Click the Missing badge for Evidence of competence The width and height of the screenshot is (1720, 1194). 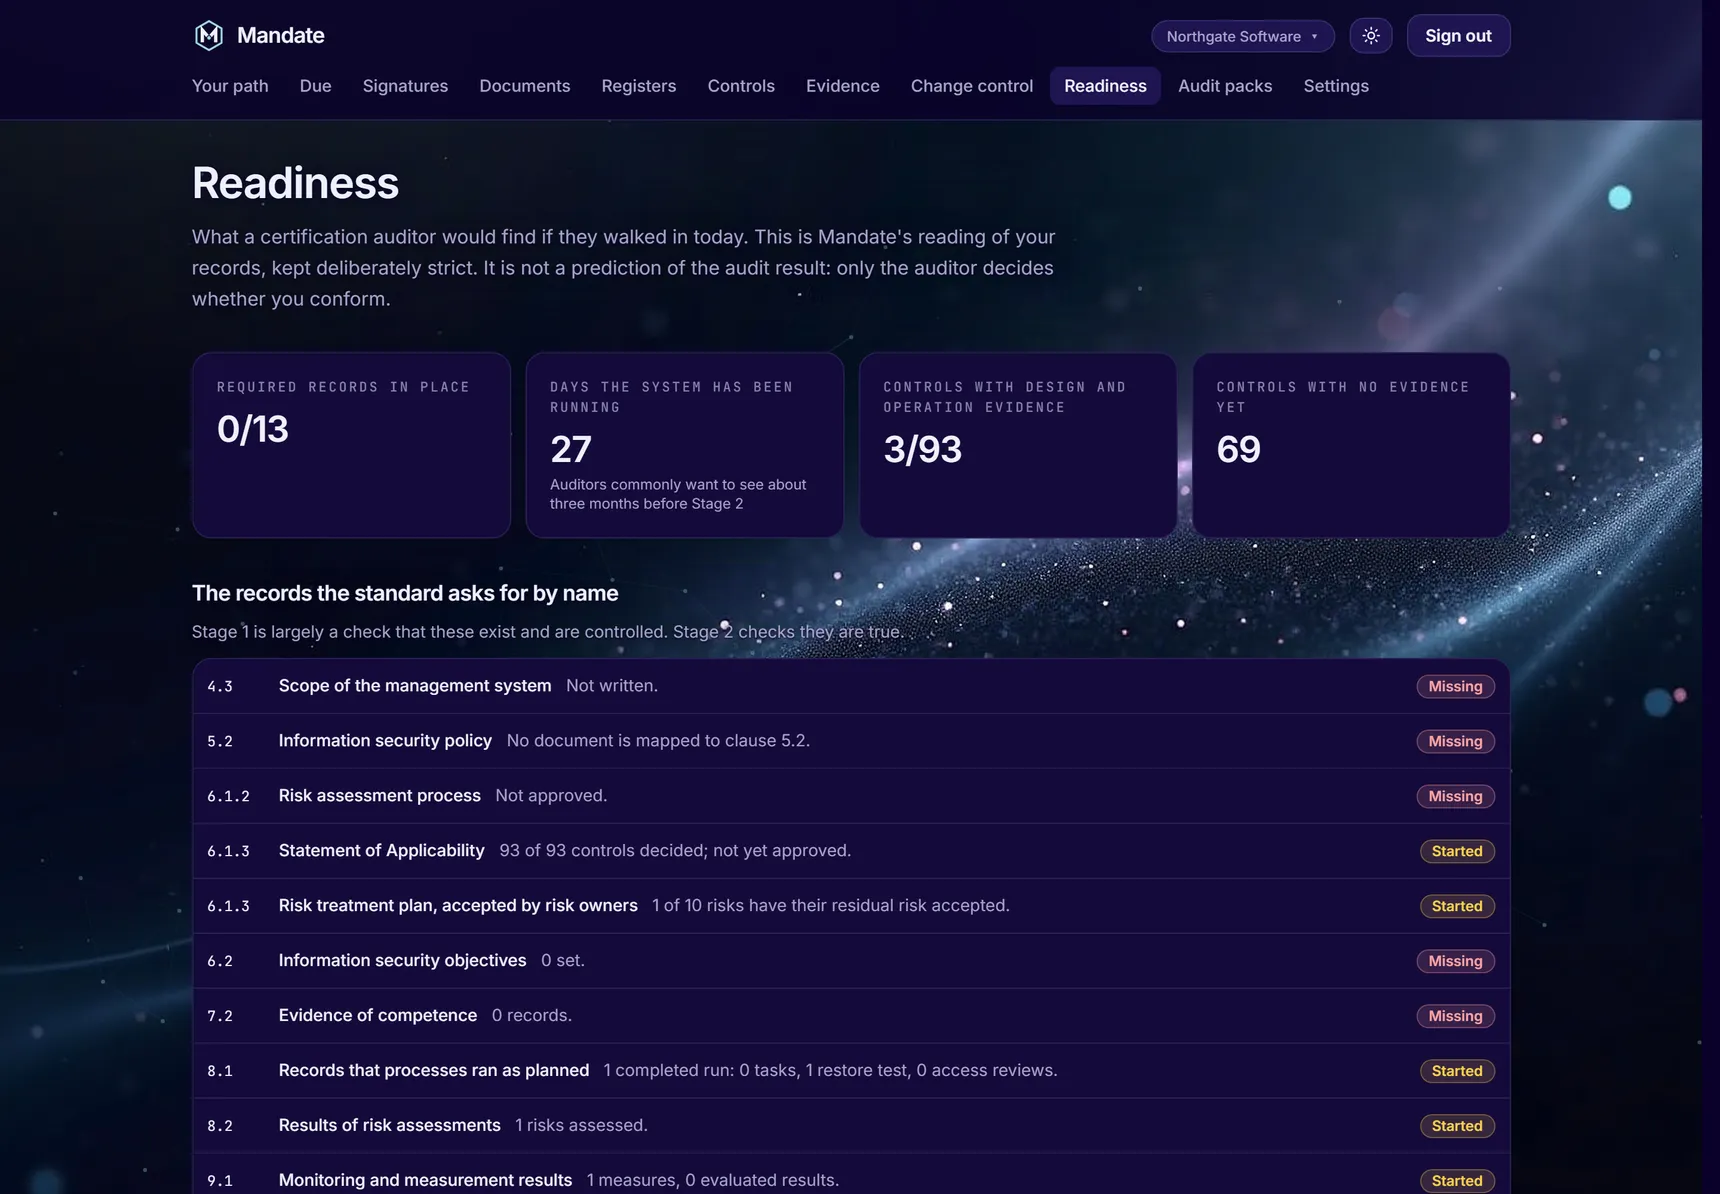pyautogui.click(x=1455, y=1016)
